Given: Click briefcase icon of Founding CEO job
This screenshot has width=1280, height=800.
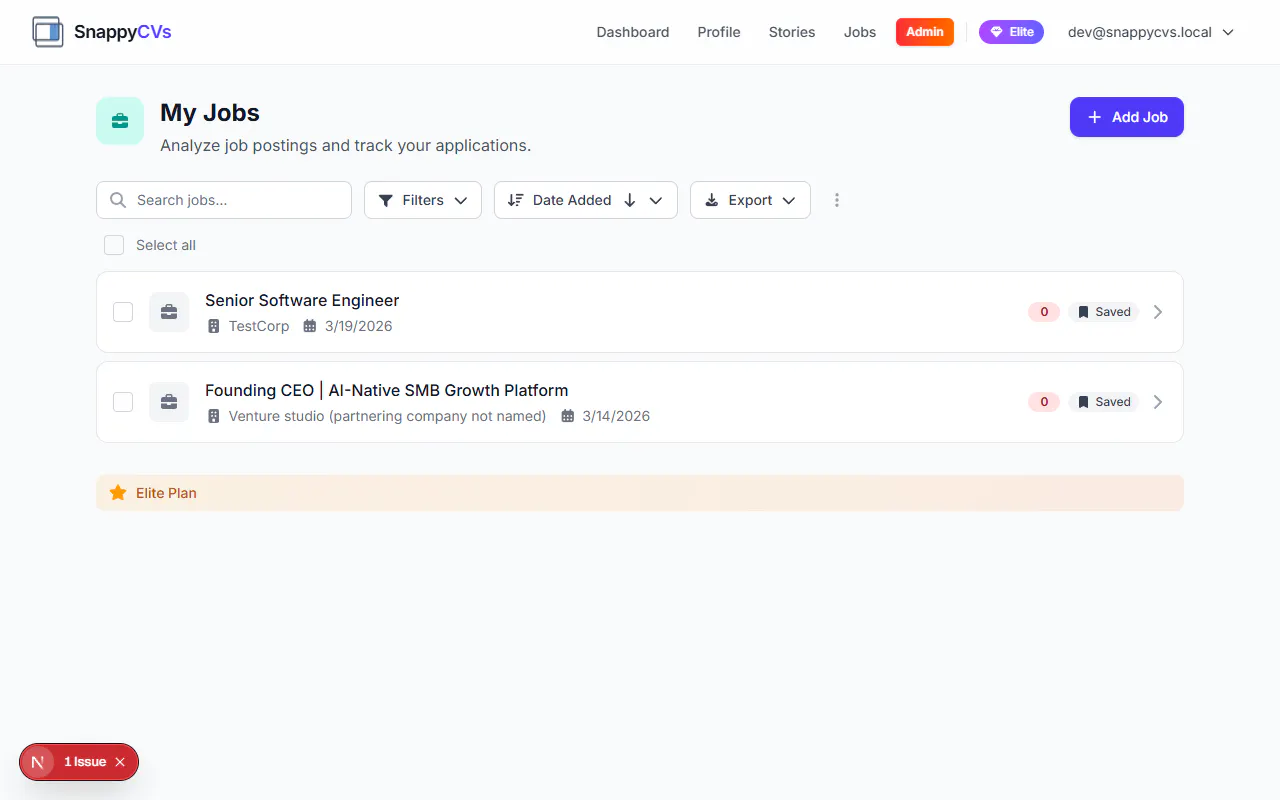Looking at the screenshot, I should point(169,402).
